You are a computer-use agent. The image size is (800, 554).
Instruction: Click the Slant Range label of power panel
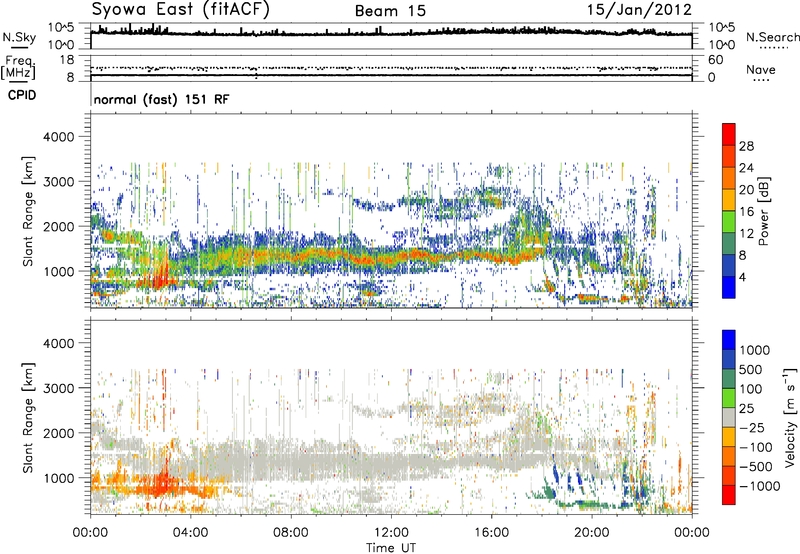pyautogui.click(x=28, y=211)
